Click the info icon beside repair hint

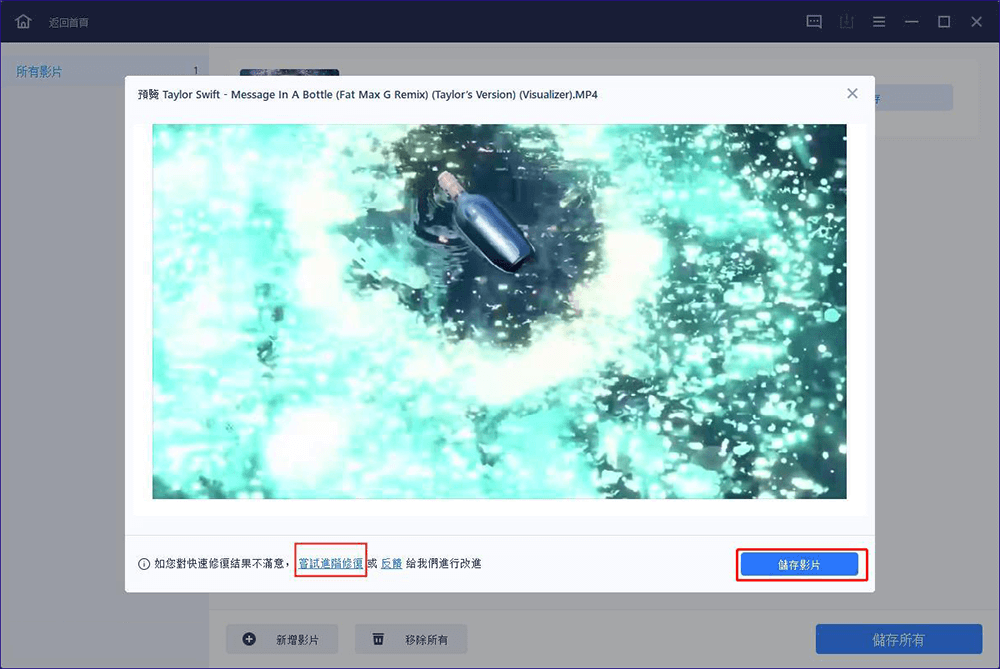coord(144,564)
